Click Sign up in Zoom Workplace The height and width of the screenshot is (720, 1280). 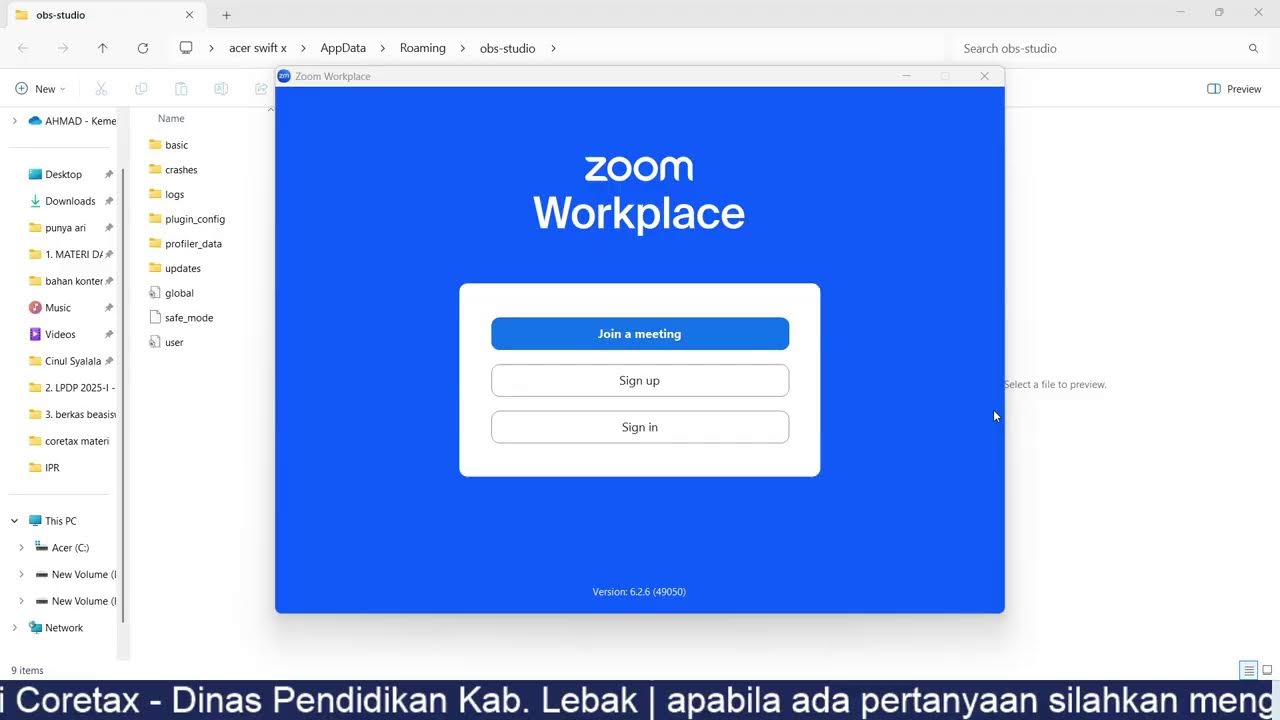pos(640,380)
